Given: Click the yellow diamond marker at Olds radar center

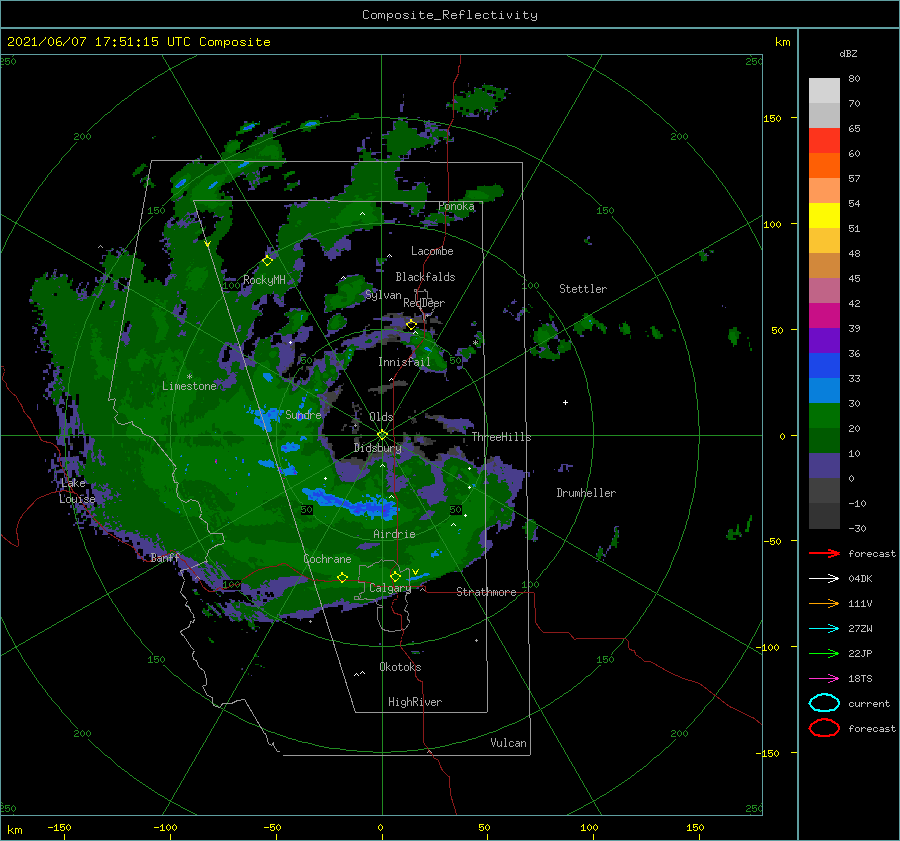Looking at the screenshot, I should click(382, 435).
